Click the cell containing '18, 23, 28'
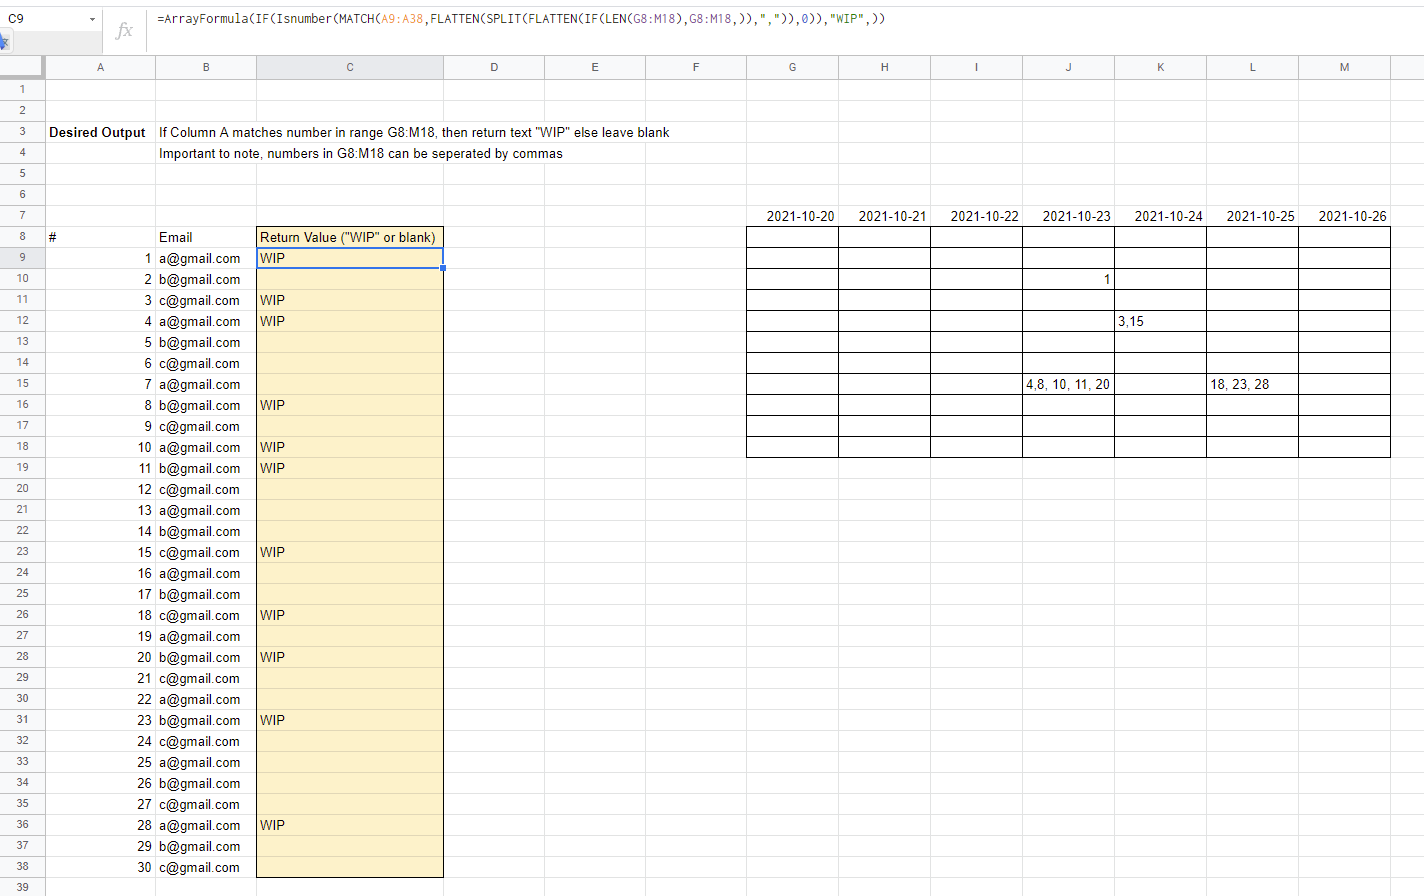Viewport: 1424px width, 896px height. [1252, 384]
